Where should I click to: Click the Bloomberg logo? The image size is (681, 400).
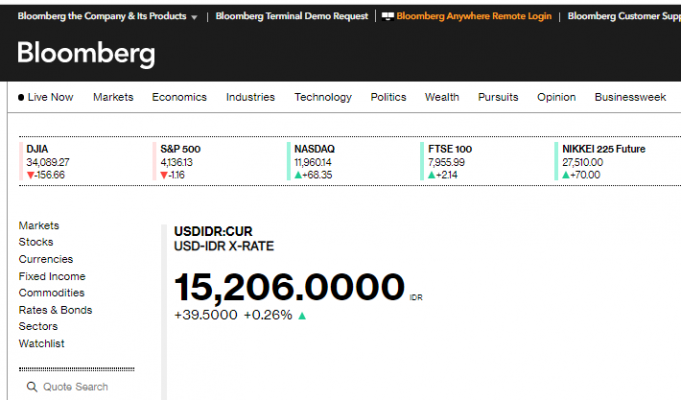click(x=86, y=54)
